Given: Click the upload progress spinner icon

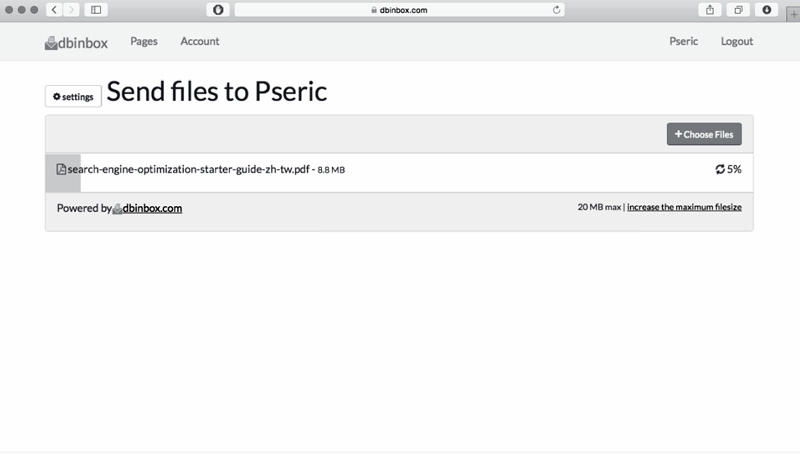Looking at the screenshot, I should tap(719, 170).
